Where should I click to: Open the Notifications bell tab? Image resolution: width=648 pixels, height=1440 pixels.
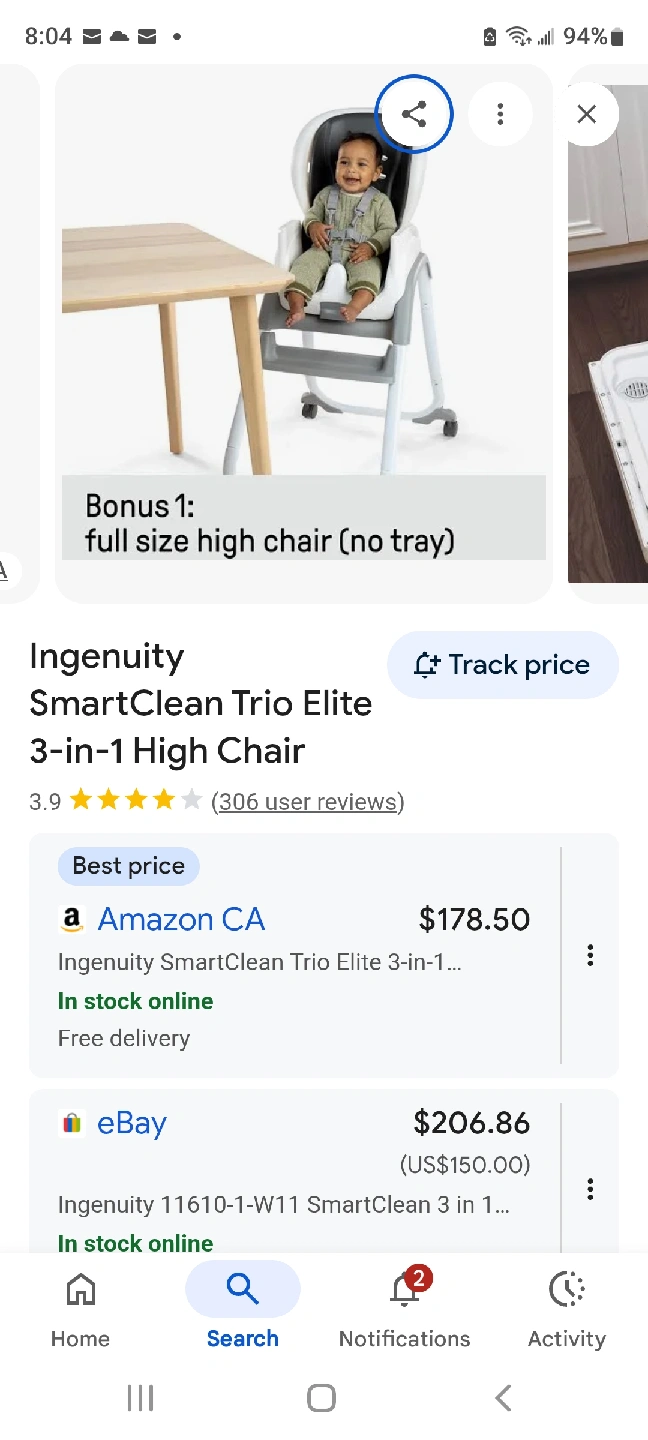(404, 1306)
